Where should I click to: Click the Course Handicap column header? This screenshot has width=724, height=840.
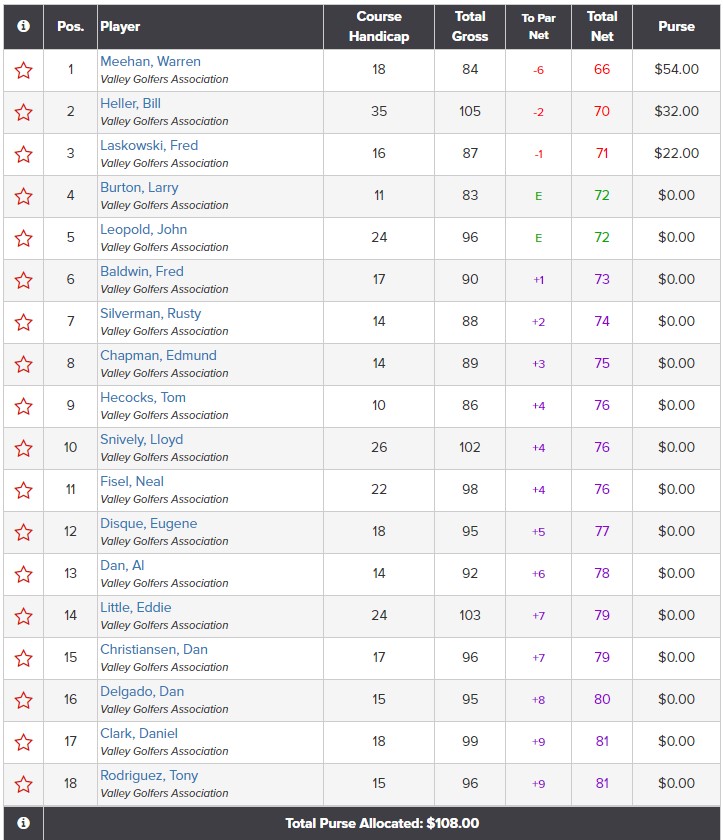(x=379, y=26)
